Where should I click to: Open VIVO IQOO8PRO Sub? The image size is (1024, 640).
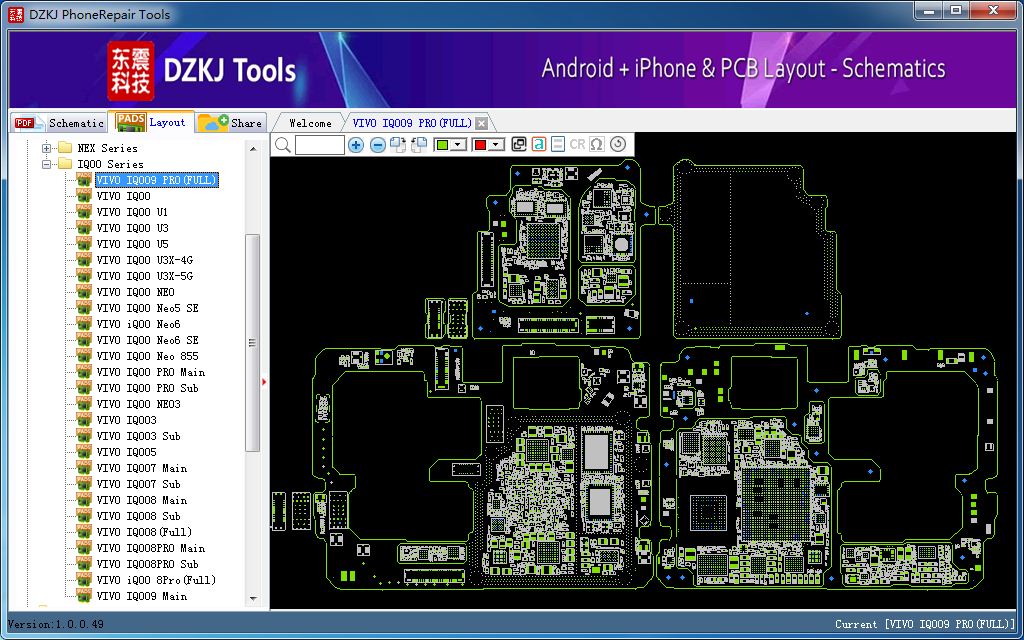pos(147,564)
